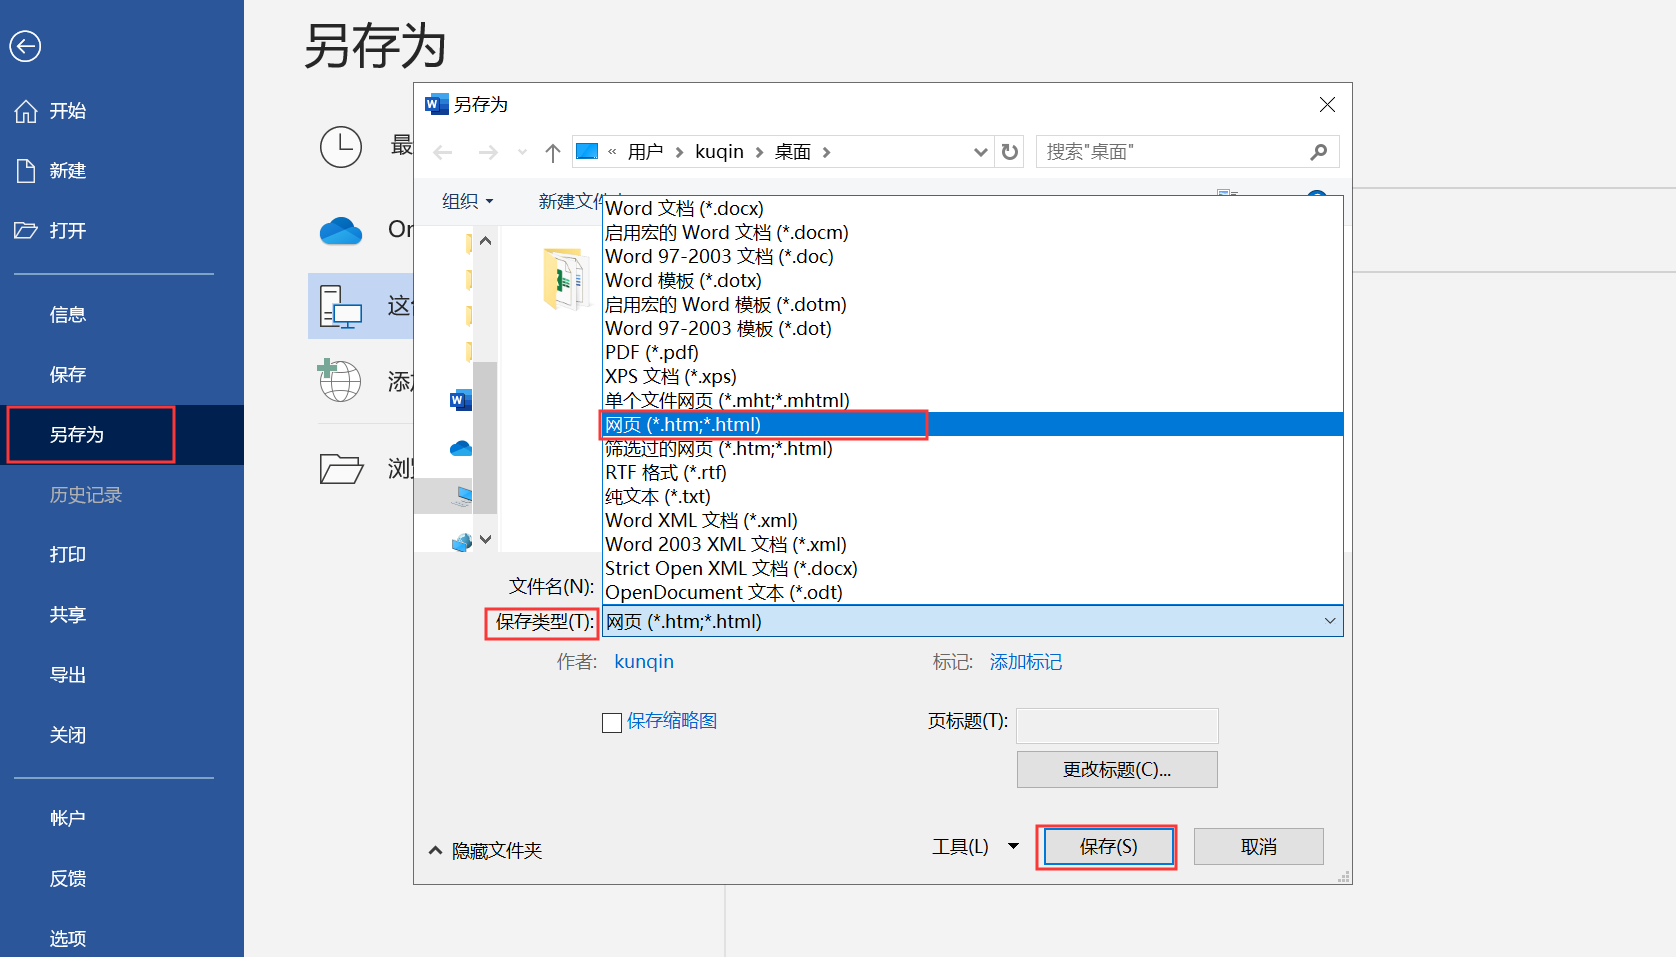
Task: Click the 保存(S) button
Action: tap(1108, 847)
